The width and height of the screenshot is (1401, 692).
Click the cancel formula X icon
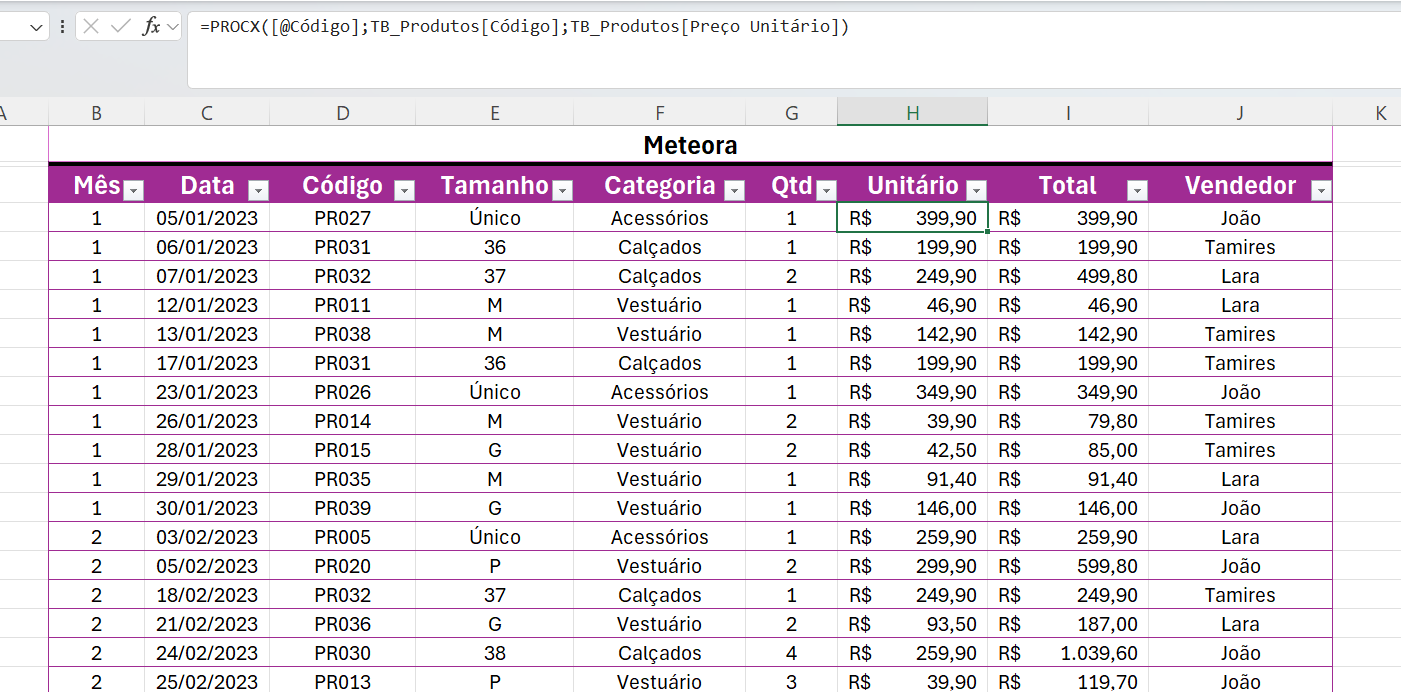pyautogui.click(x=91, y=27)
